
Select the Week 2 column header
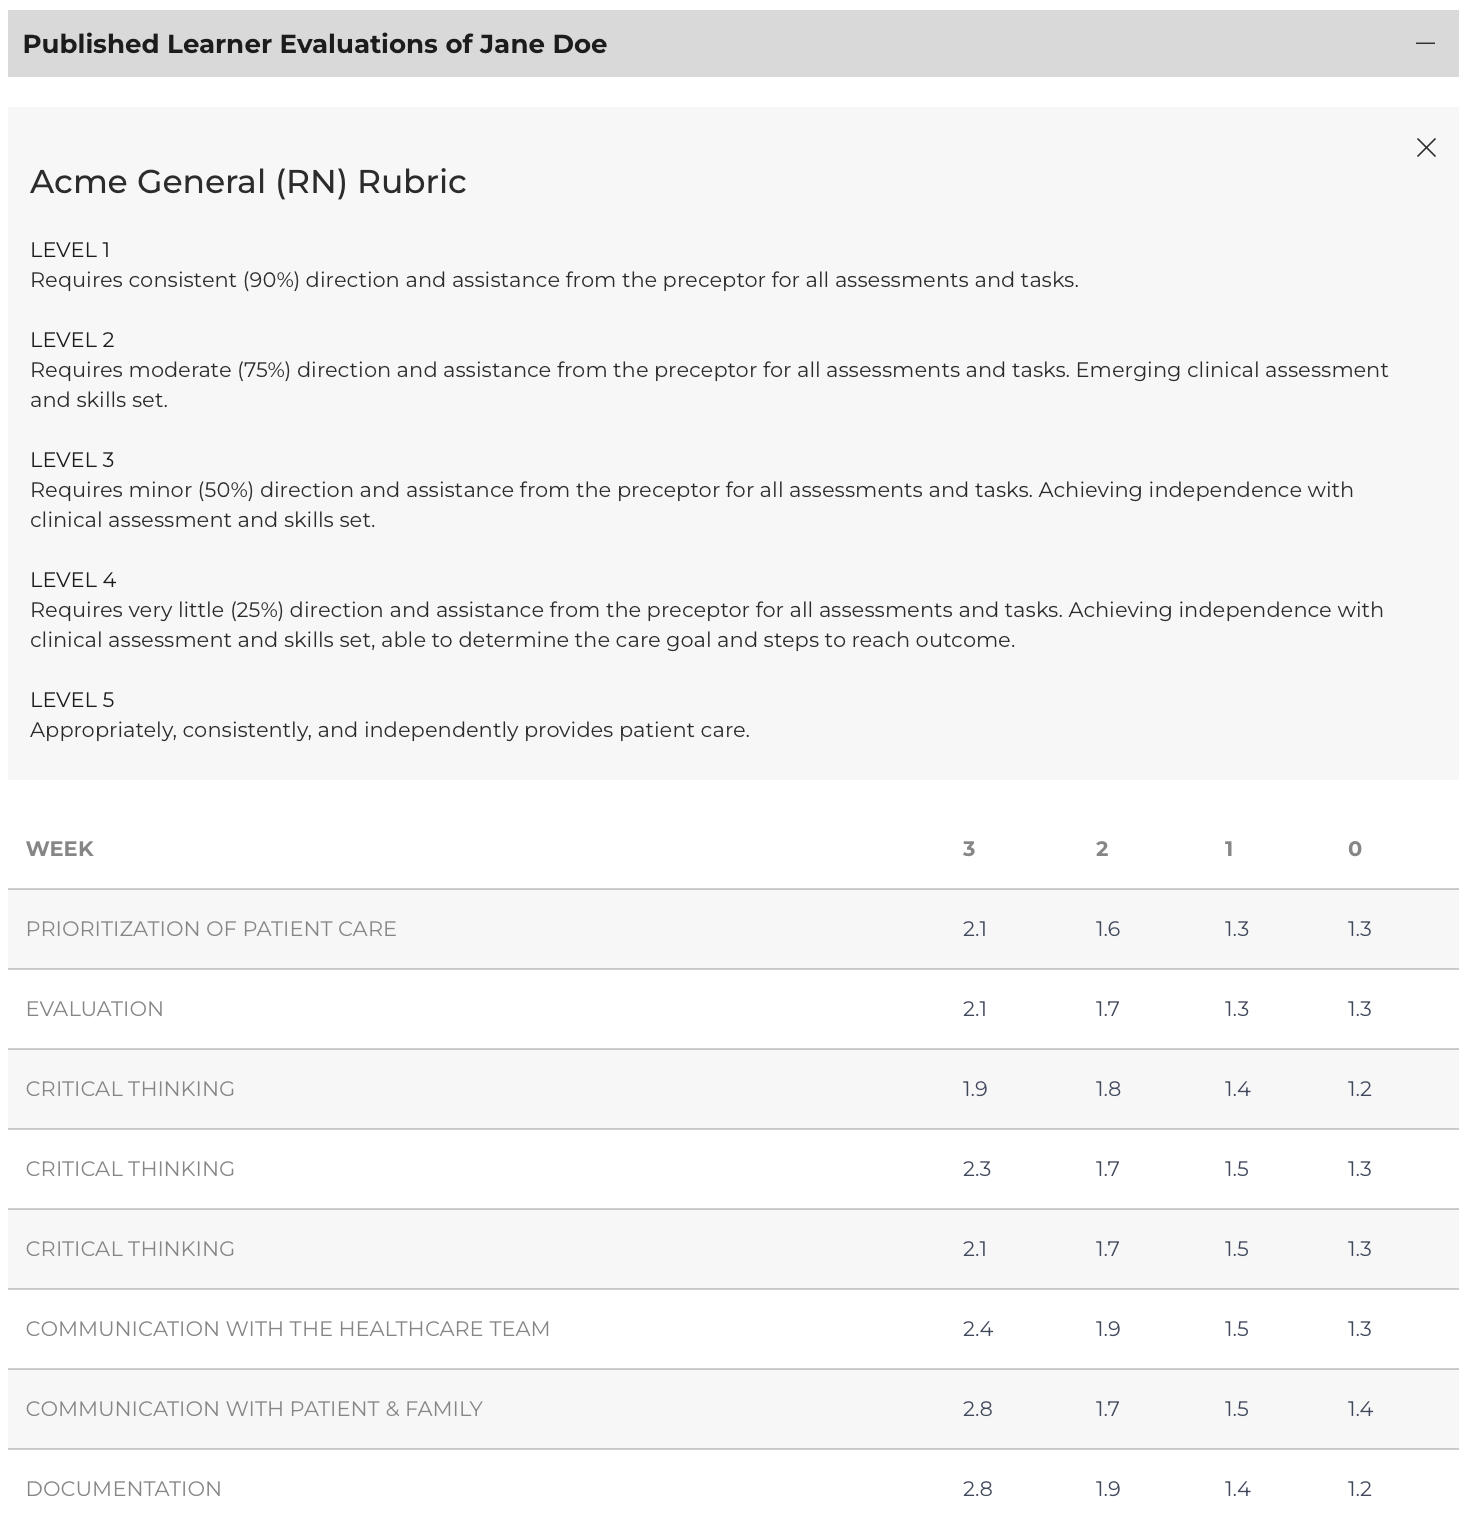tap(1102, 849)
